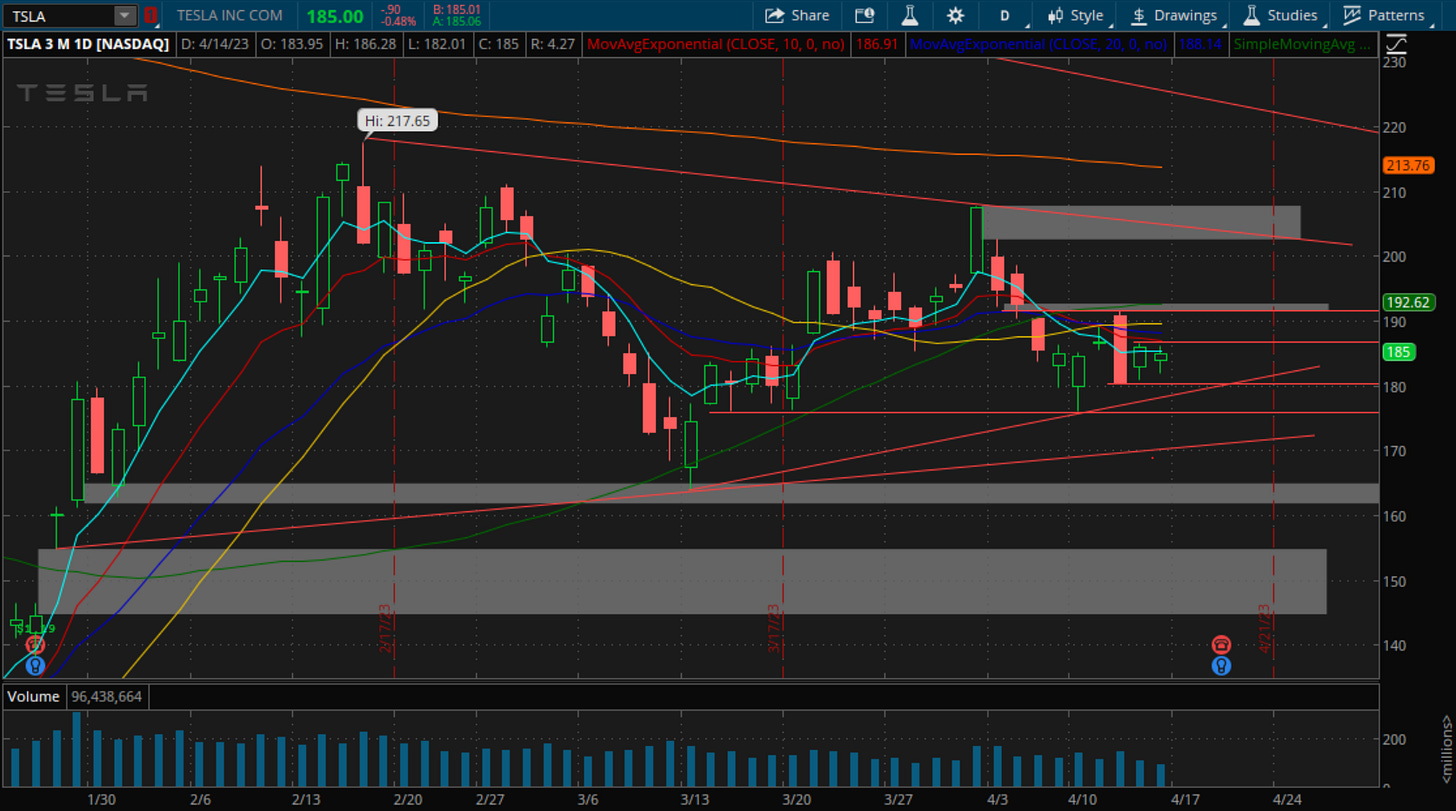This screenshot has width=1456, height=811.
Task: Open the D aggregation period dropdown
Action: tap(1004, 15)
